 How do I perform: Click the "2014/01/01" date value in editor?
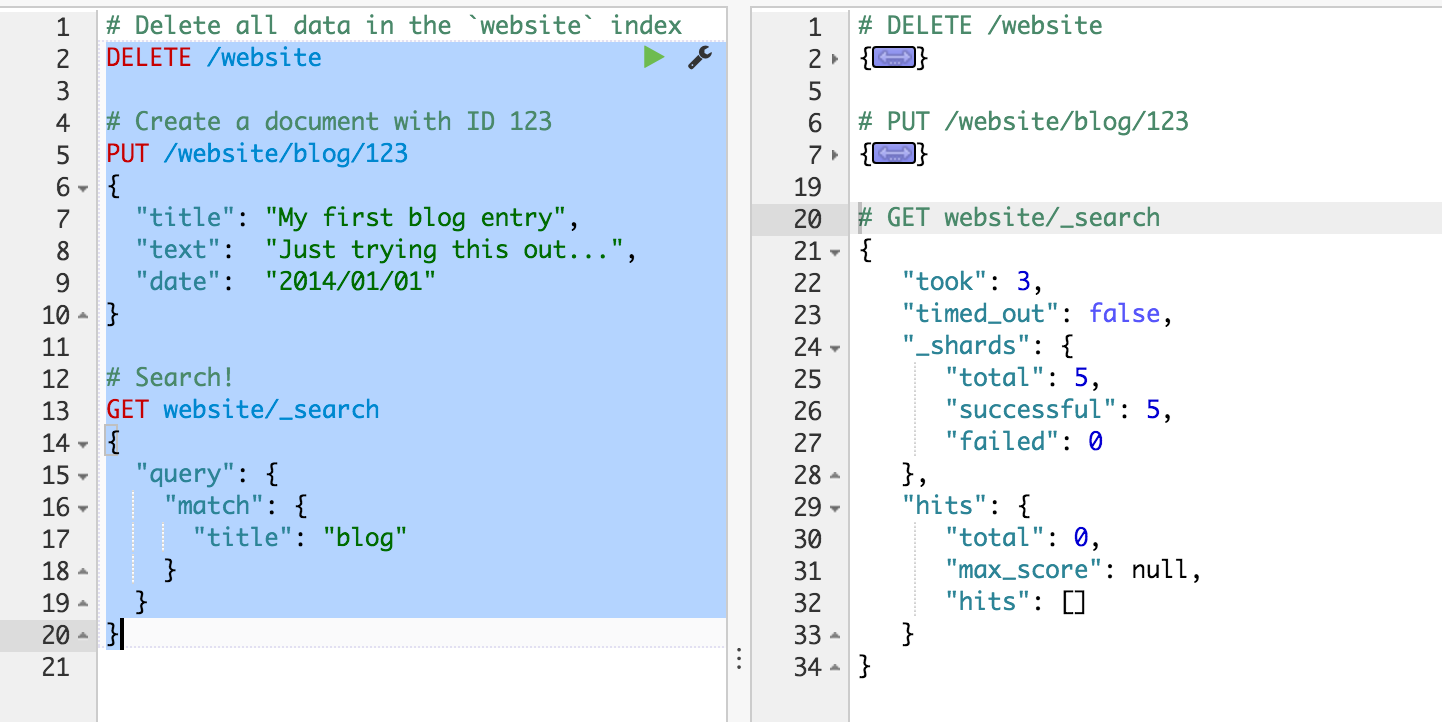click(x=350, y=282)
